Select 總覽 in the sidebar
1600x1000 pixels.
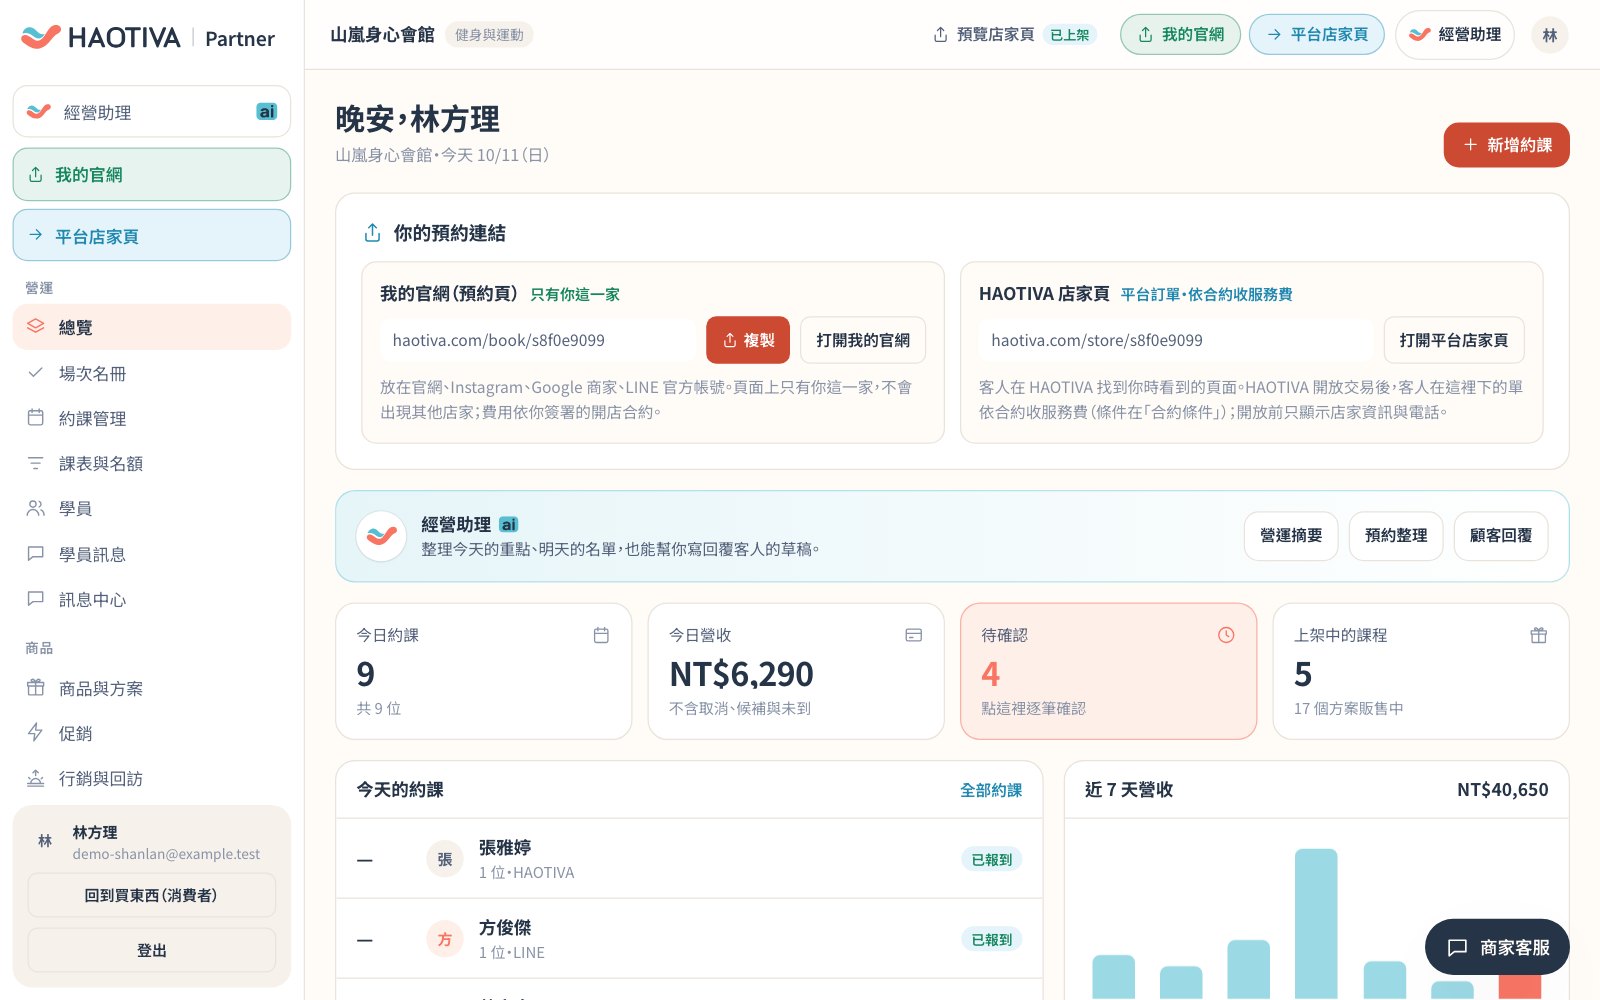click(152, 327)
